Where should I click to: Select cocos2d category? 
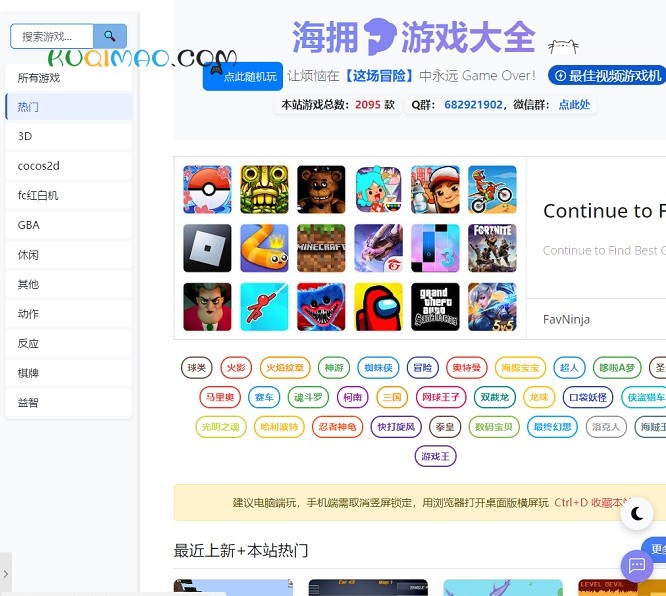click(68, 166)
